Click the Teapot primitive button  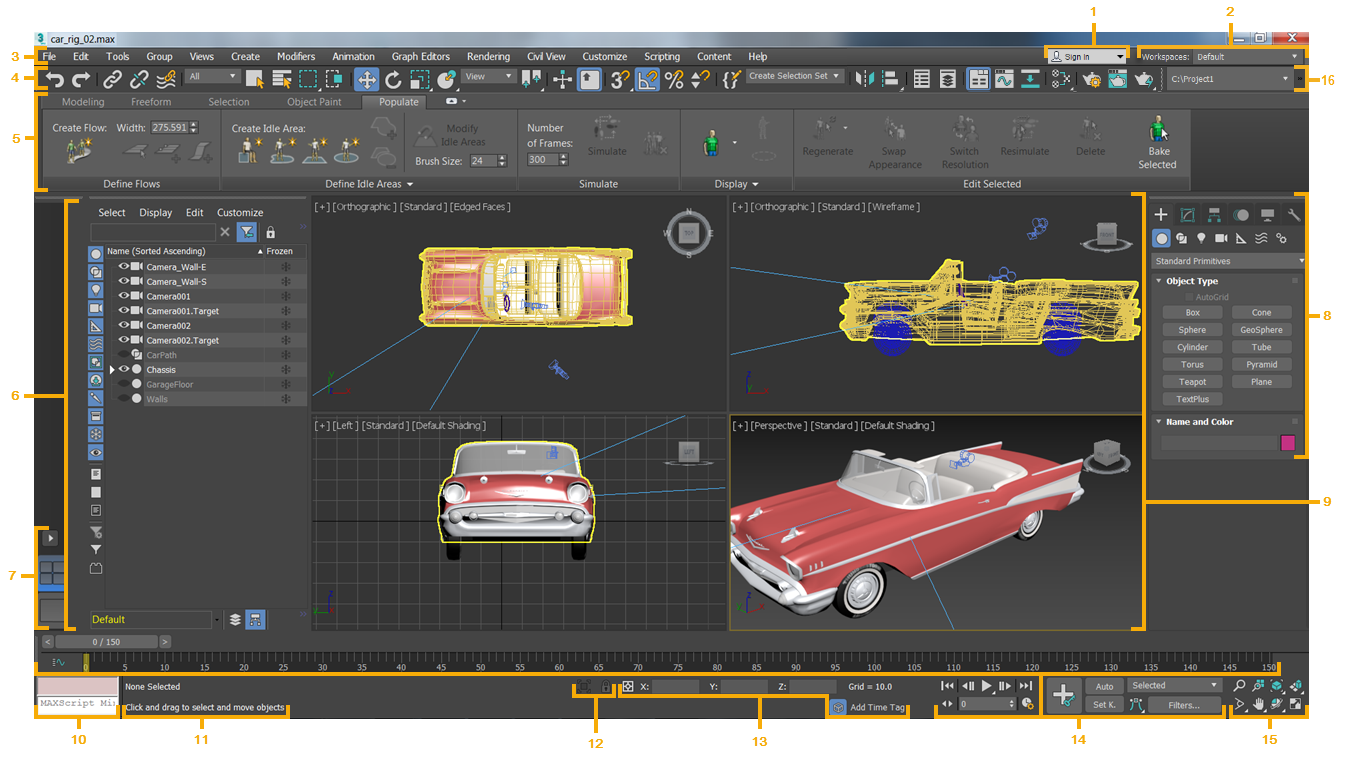(x=1192, y=381)
